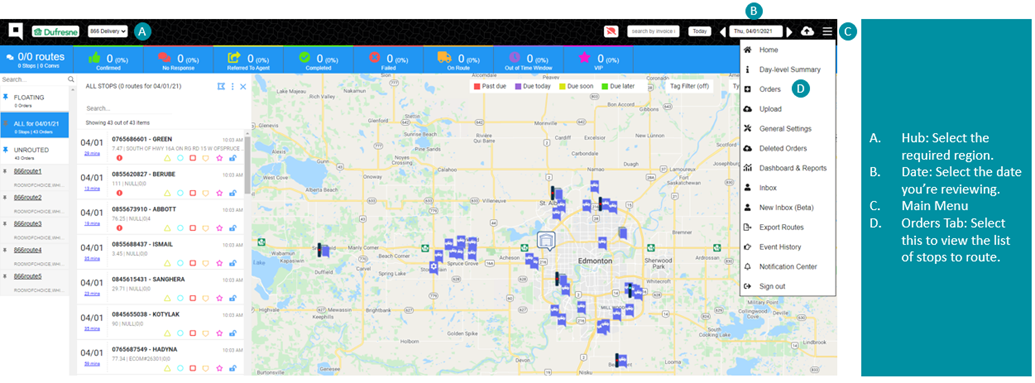
Task: Click the On Route truck icon
Action: pos(444,57)
